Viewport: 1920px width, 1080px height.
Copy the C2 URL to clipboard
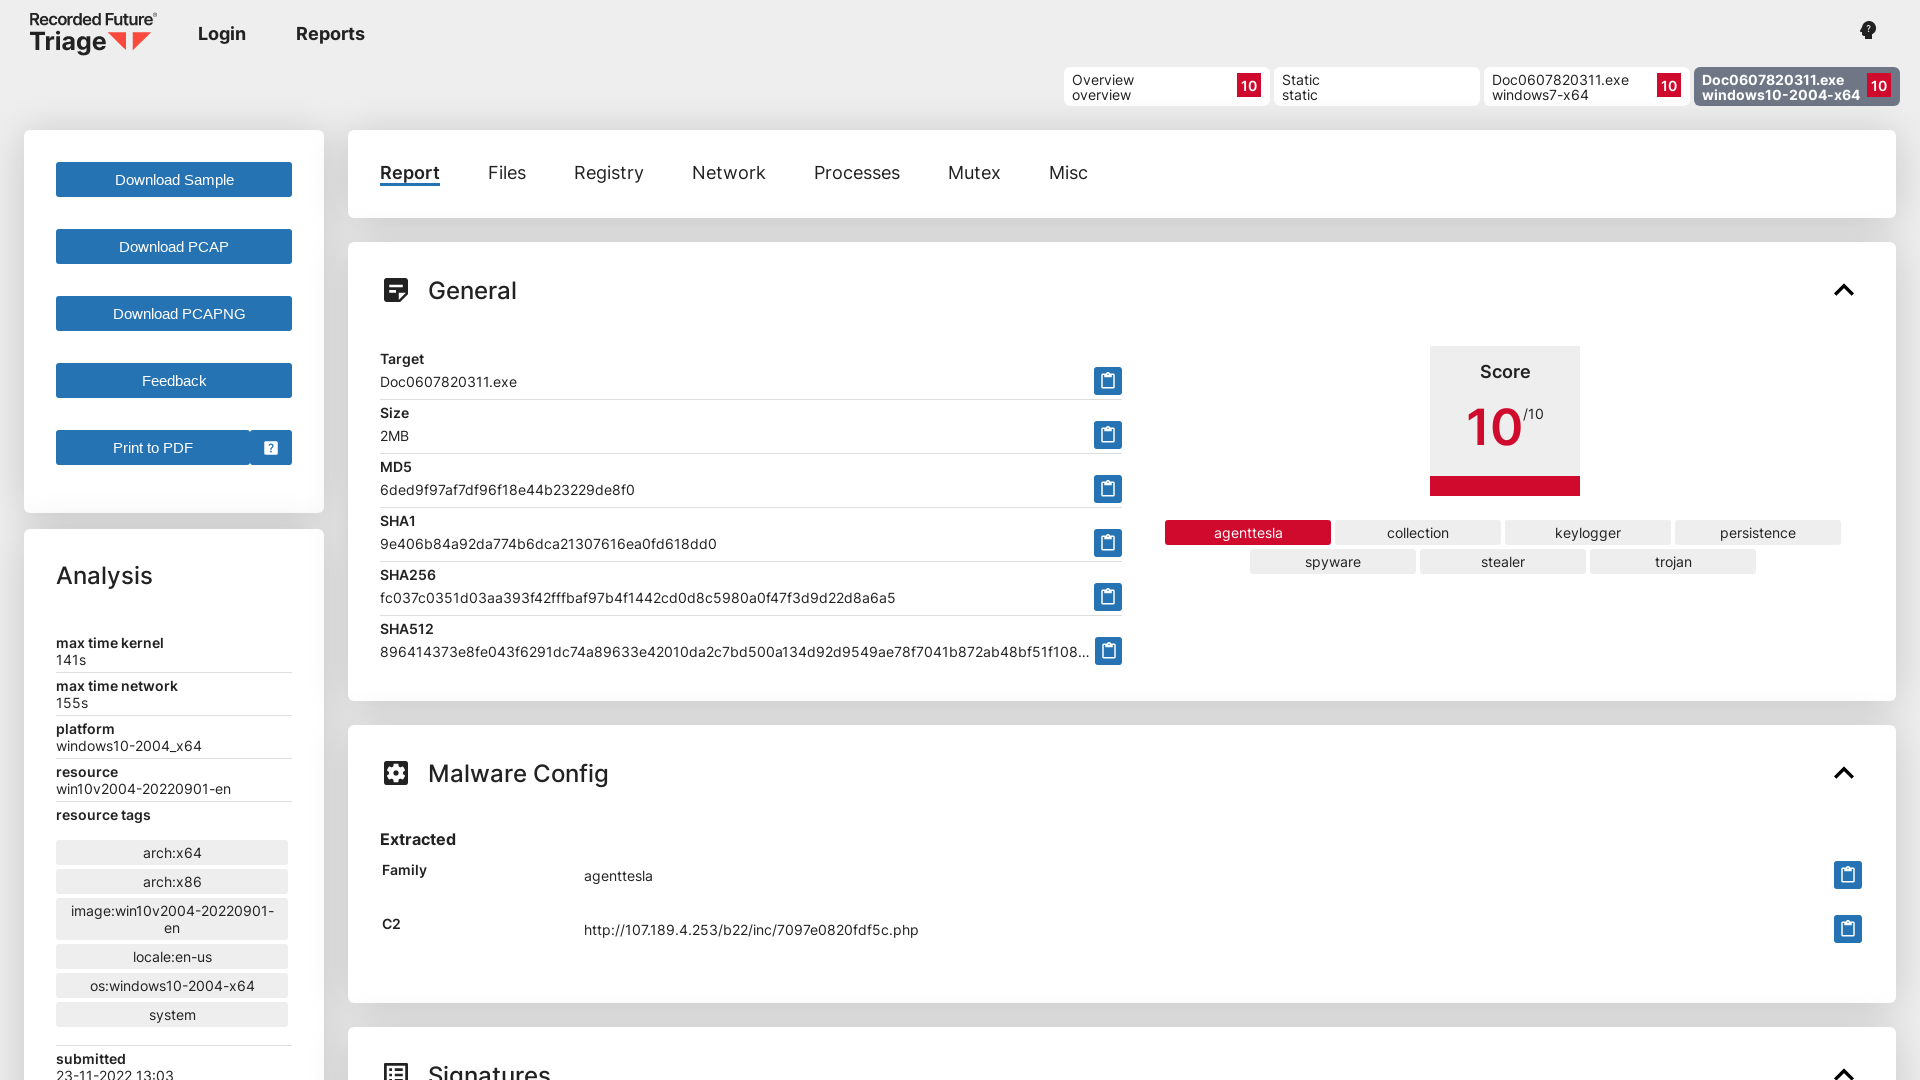[x=1847, y=929]
